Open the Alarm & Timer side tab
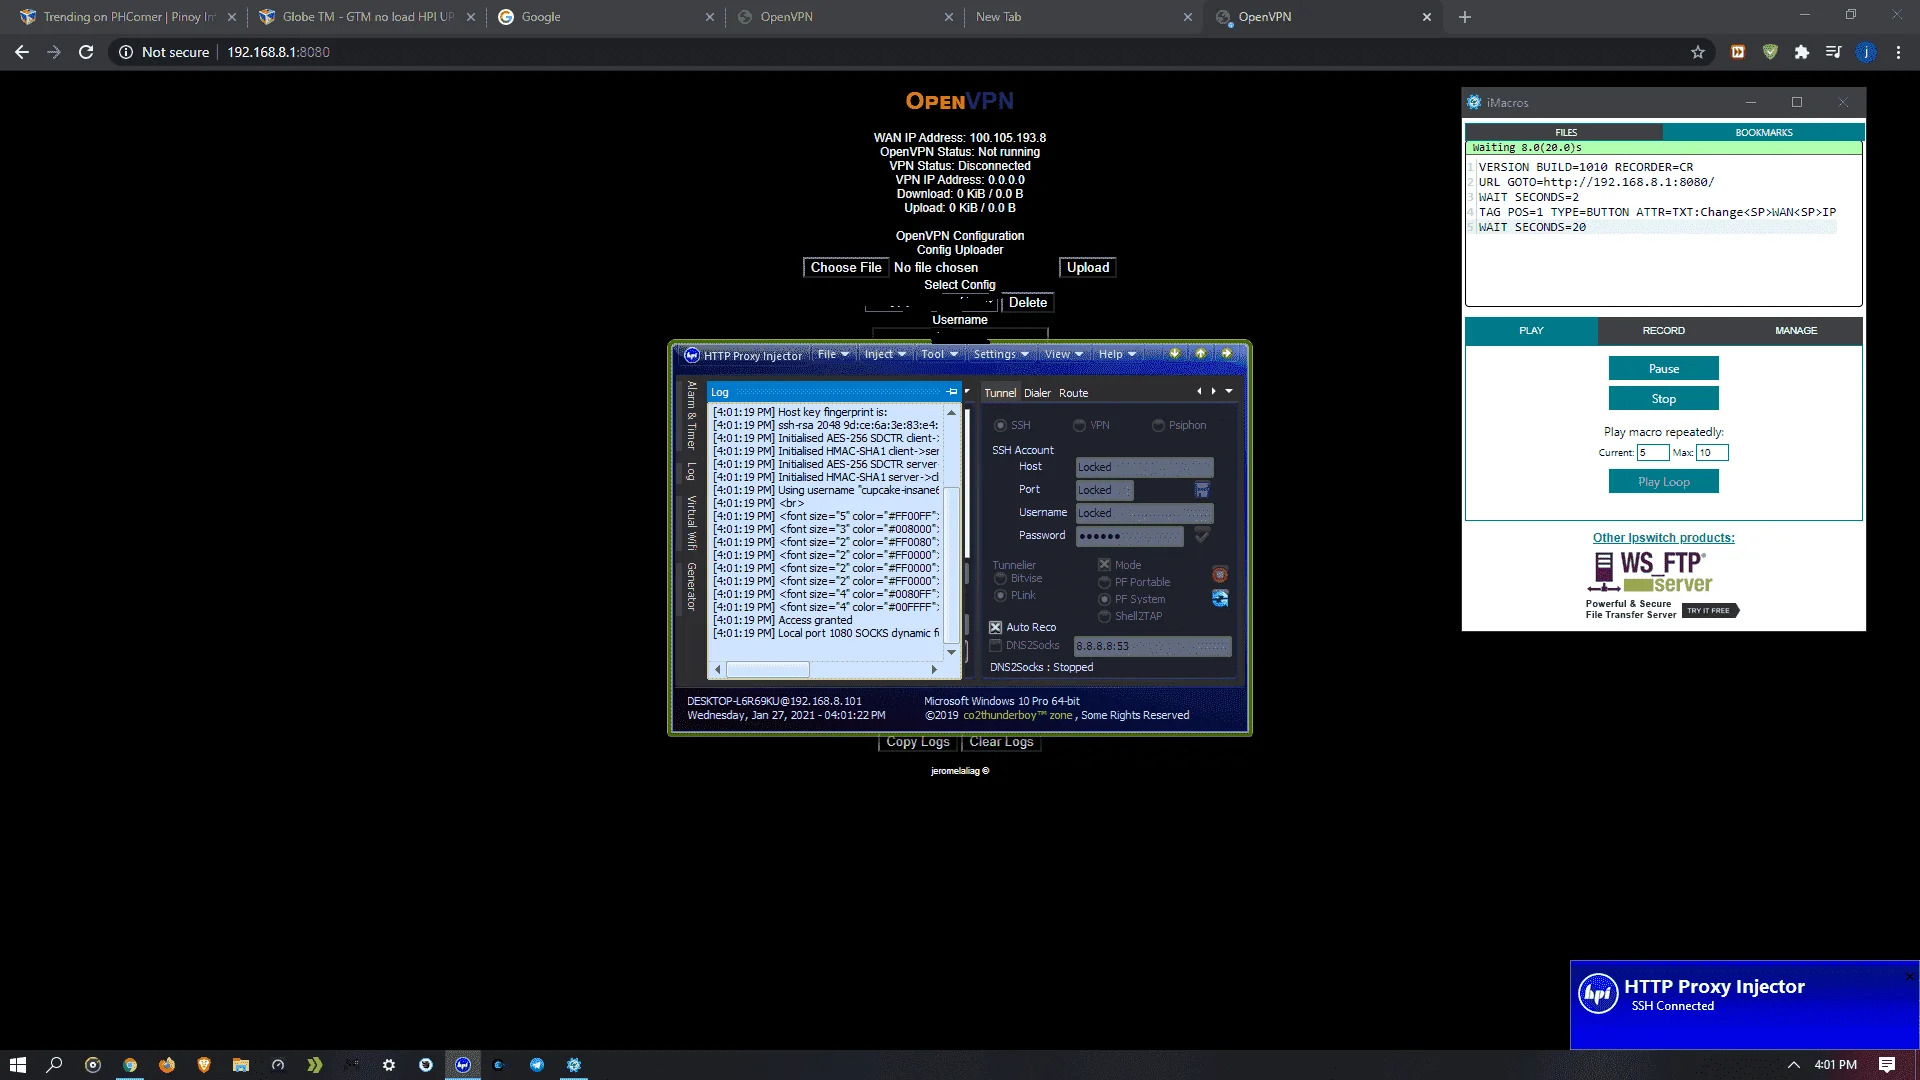 point(691,415)
